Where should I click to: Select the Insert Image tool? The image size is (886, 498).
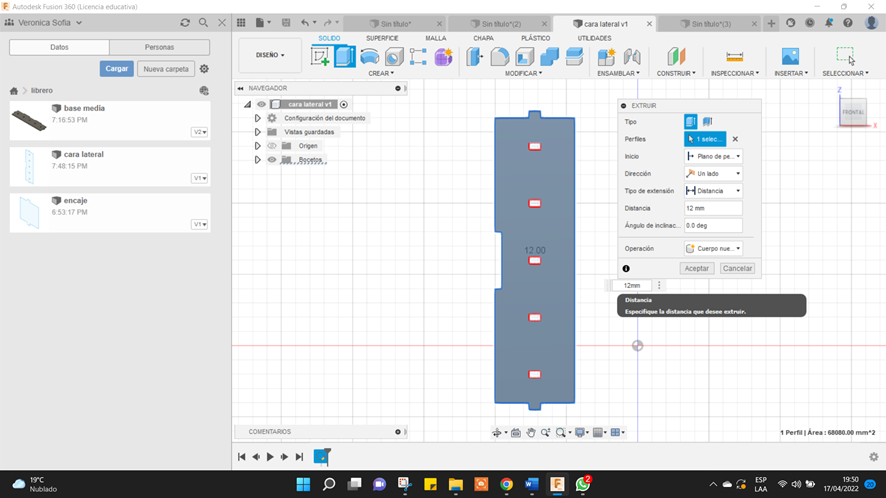pos(791,57)
